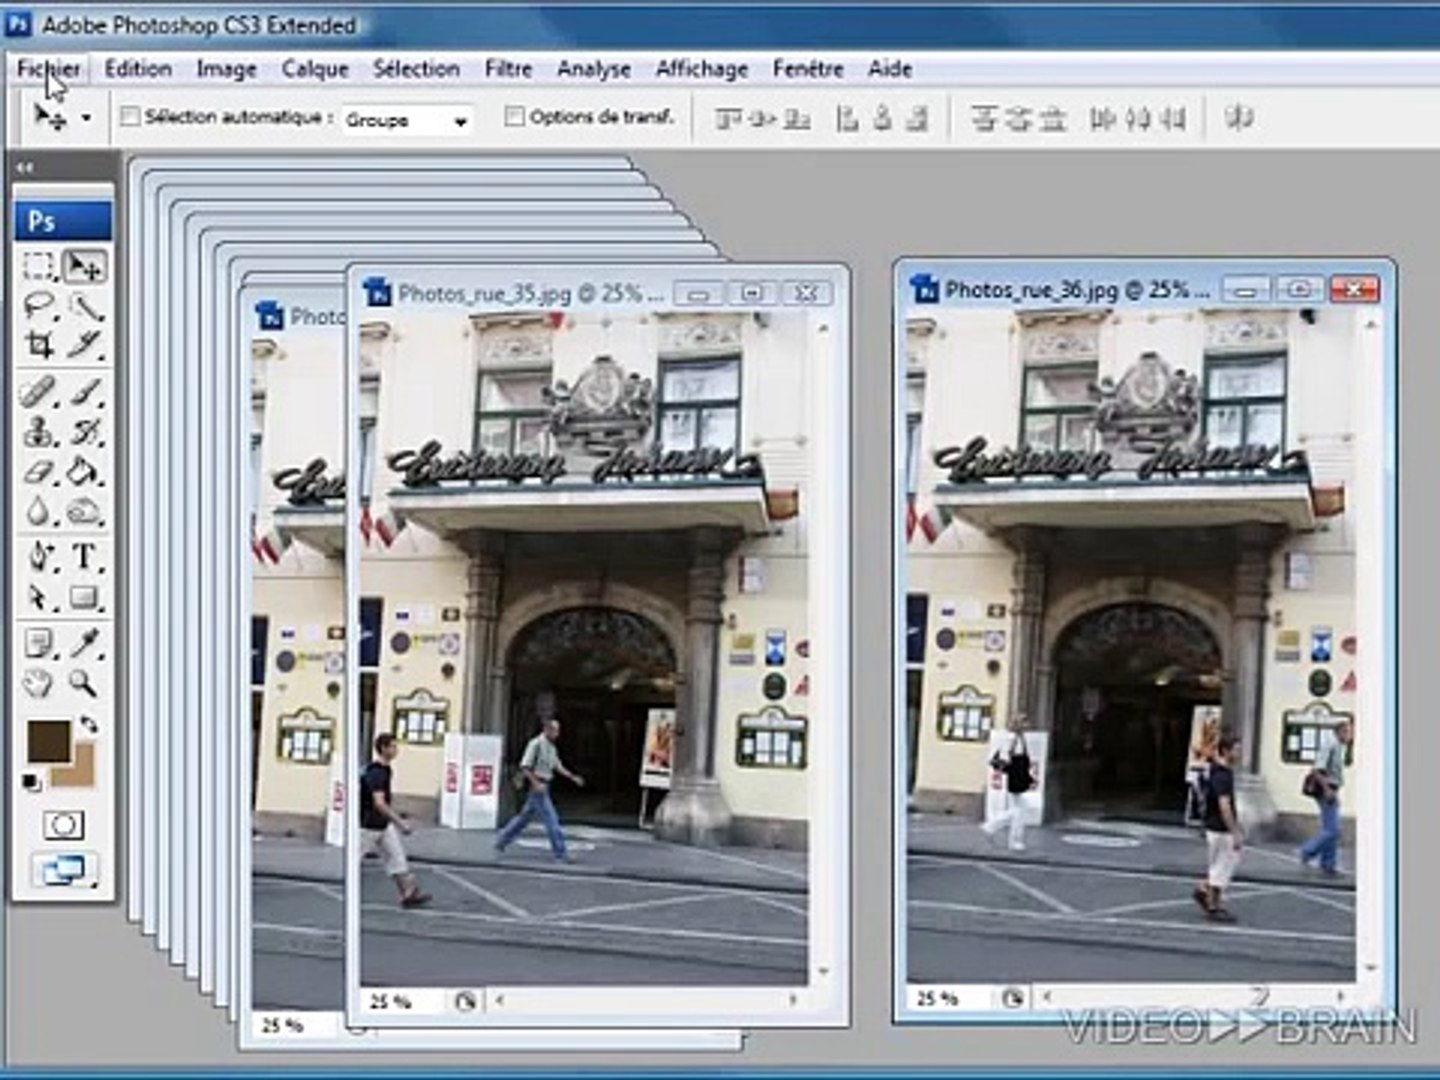The image size is (1440, 1080).
Task: Select the Hand tool
Action: coord(39,684)
